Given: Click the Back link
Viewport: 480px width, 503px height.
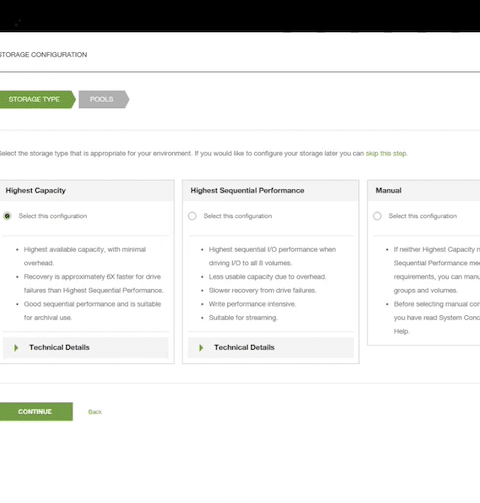Looking at the screenshot, I should 95,412.
